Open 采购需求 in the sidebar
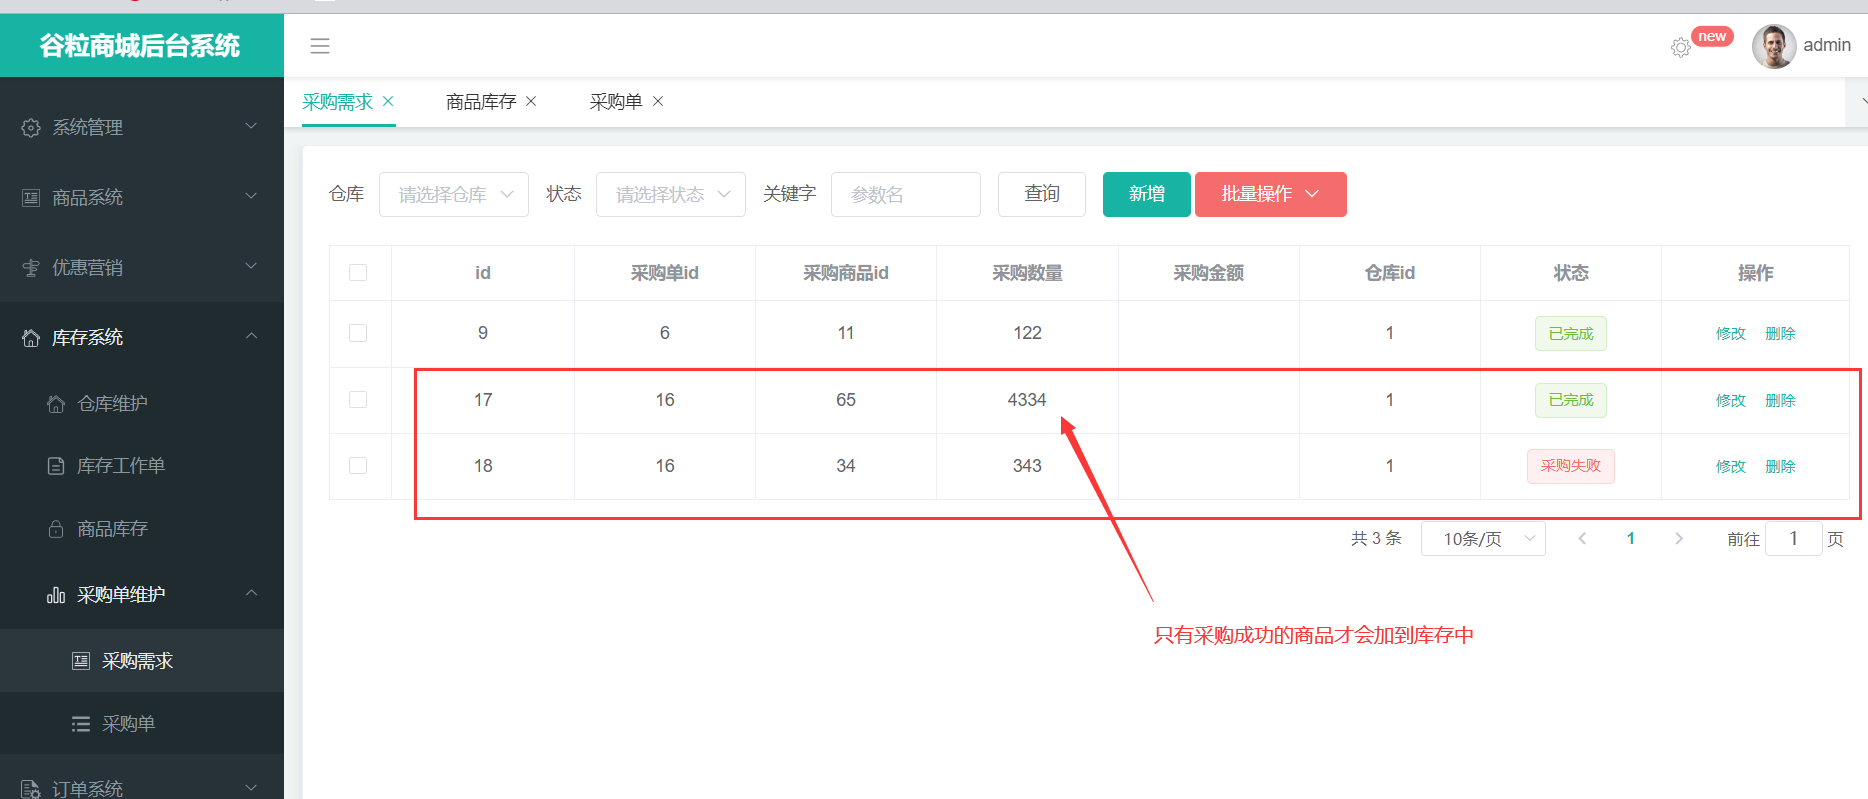Screen dimensions: 1868x799 (x=142, y=660)
